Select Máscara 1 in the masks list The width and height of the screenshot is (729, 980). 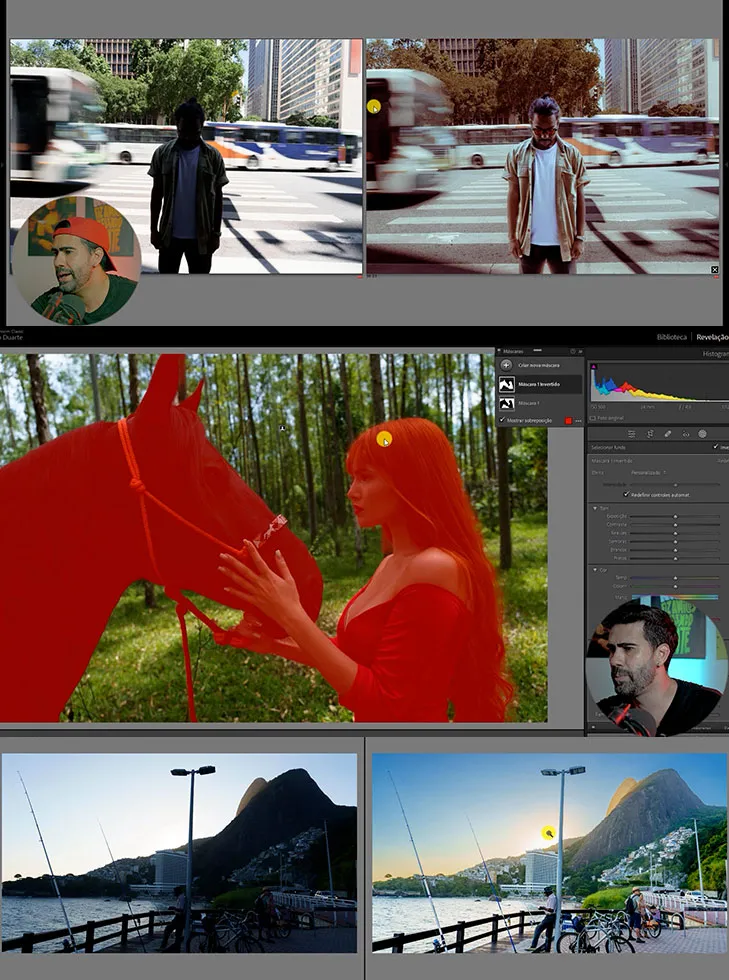tap(507, 404)
